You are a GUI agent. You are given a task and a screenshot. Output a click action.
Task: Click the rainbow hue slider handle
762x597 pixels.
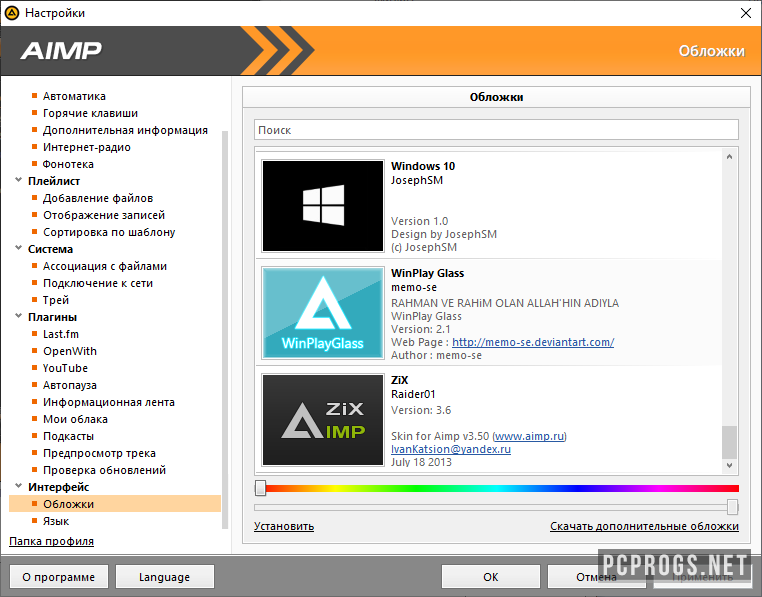(x=260, y=488)
